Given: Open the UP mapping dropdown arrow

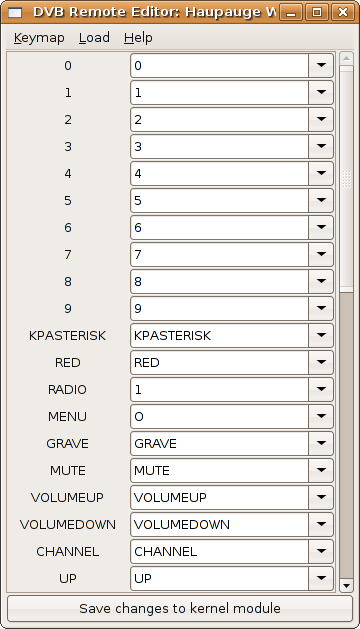Looking at the screenshot, I should (x=321, y=578).
